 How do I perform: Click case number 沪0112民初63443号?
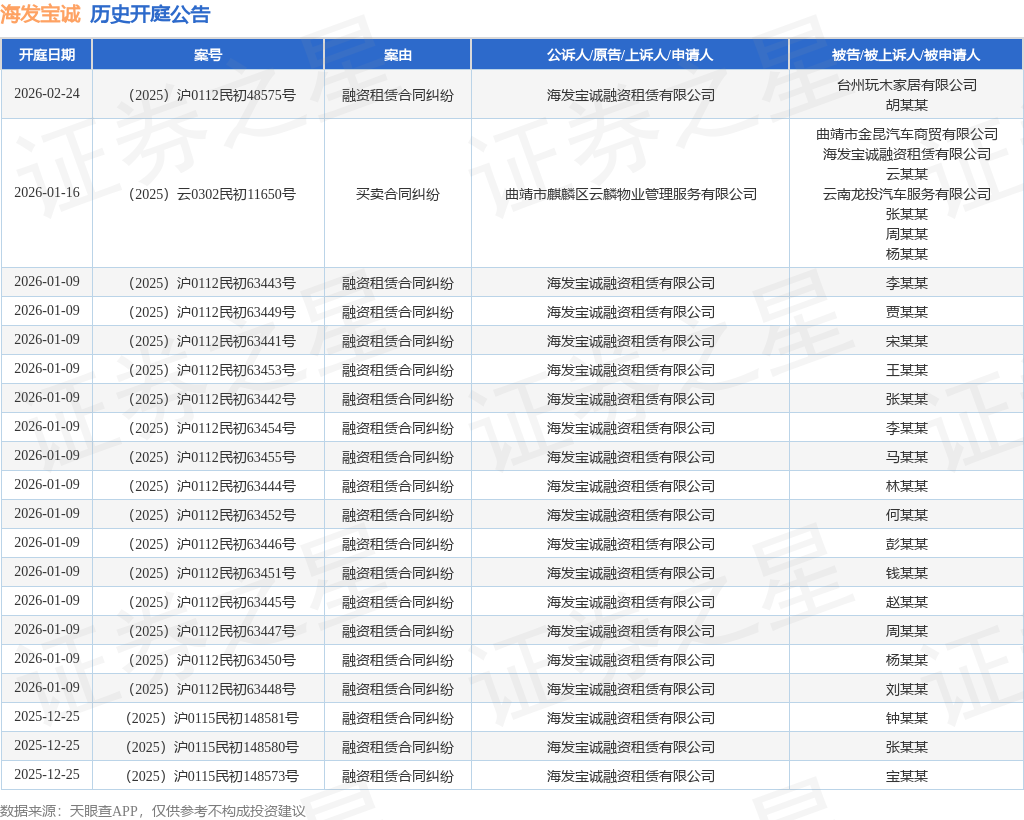pos(212,283)
